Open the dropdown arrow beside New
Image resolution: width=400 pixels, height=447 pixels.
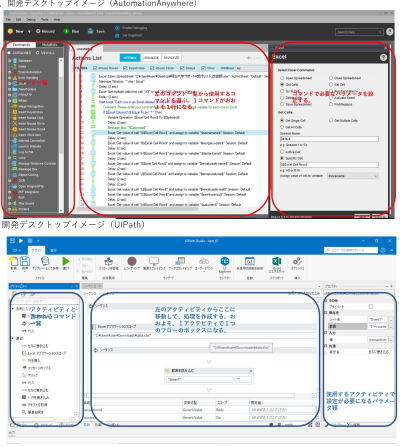click(29, 32)
